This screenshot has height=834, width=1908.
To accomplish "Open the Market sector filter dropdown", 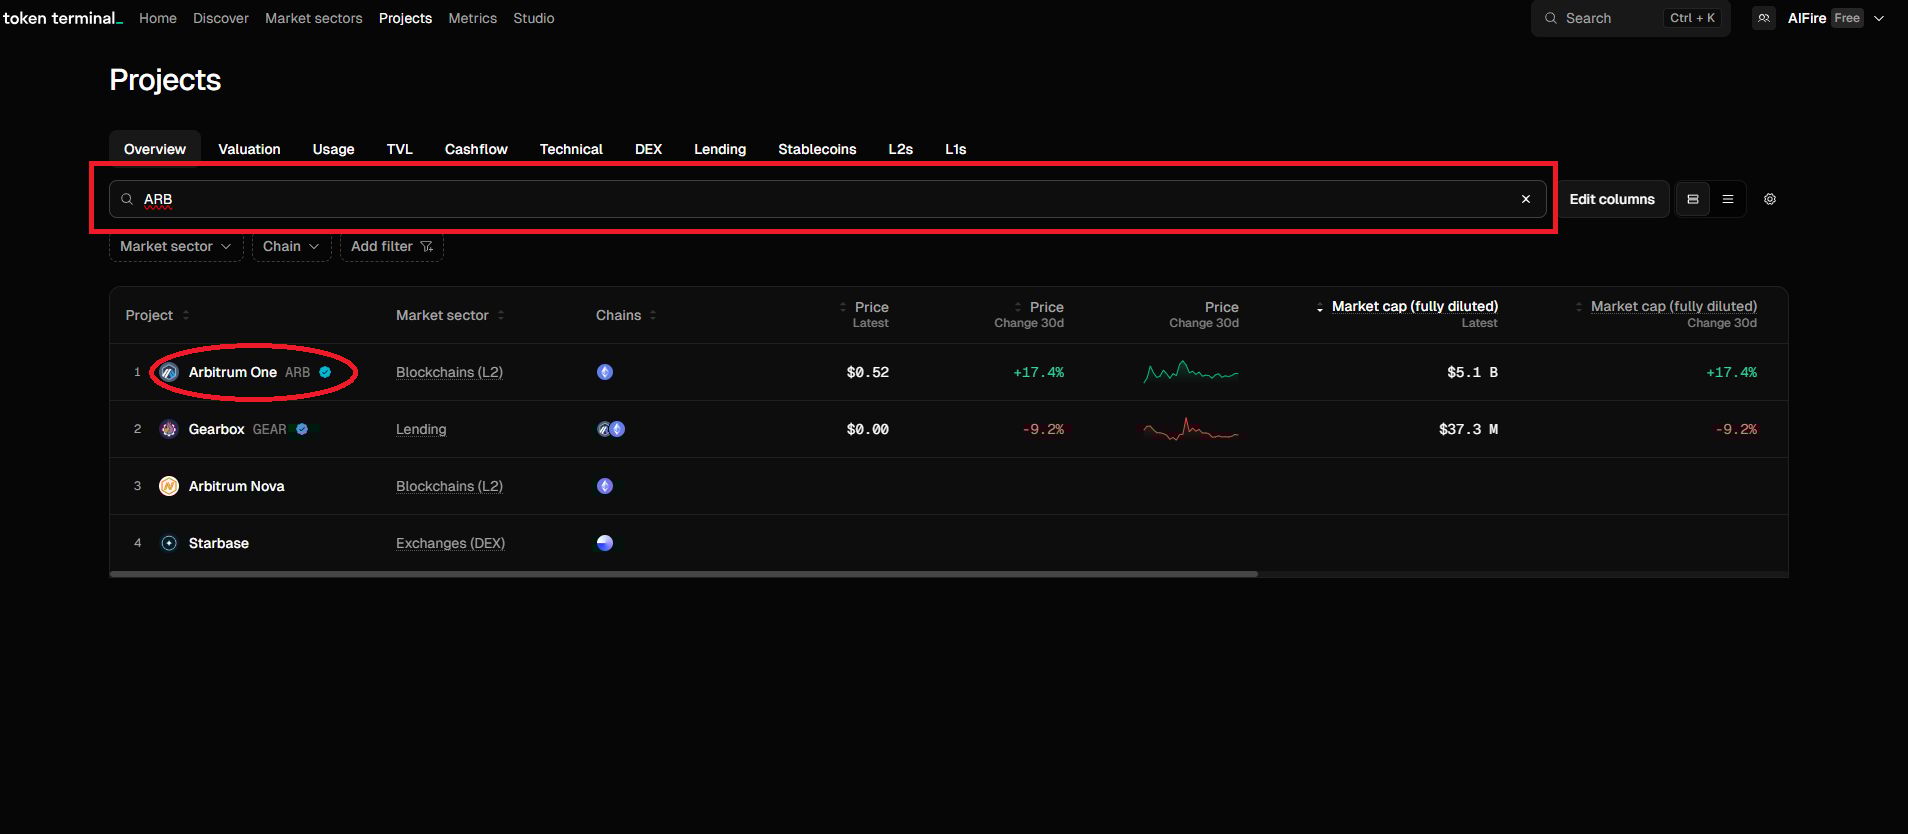I will tap(176, 246).
